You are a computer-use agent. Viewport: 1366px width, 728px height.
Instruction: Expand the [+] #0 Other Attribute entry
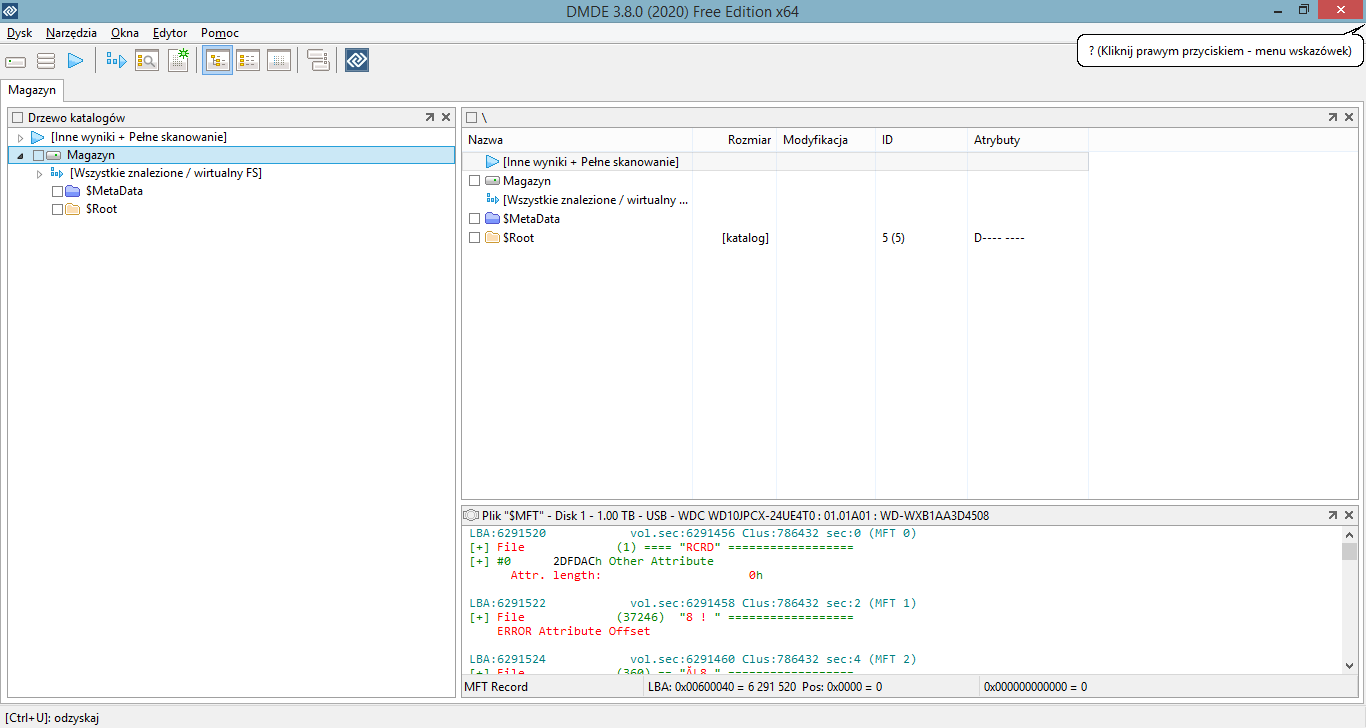[x=479, y=562]
